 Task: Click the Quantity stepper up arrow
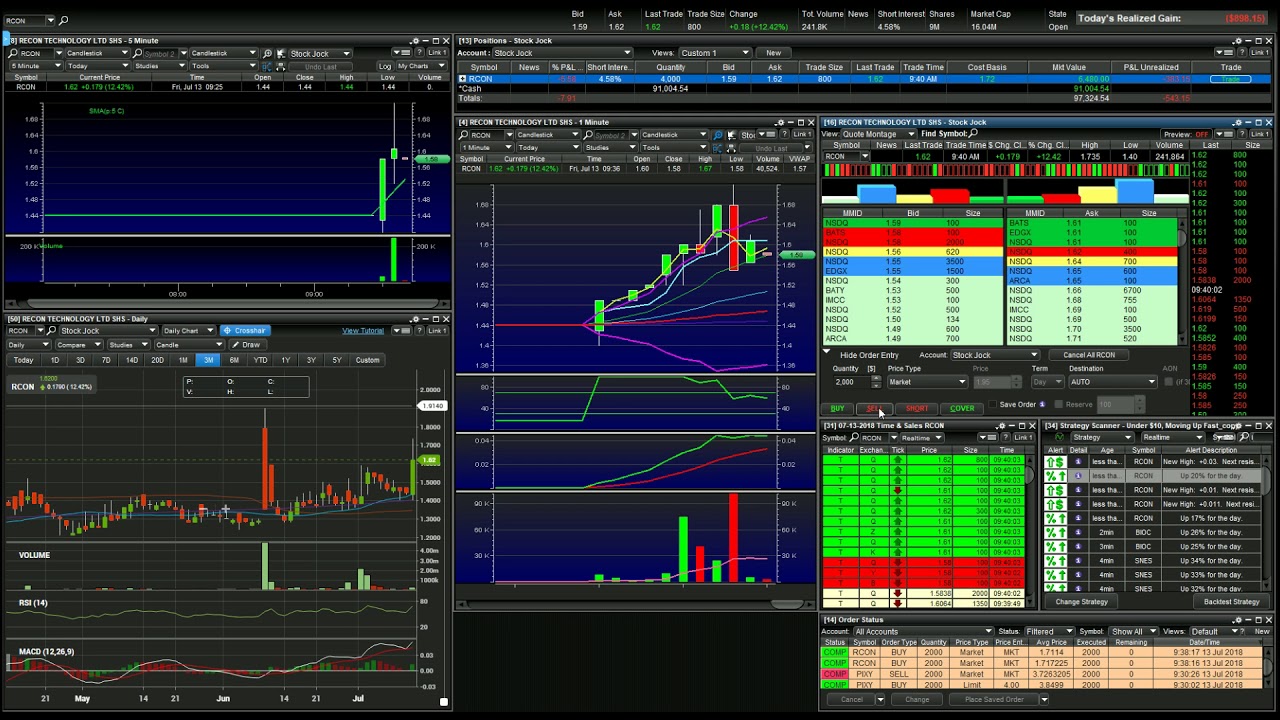point(877,379)
